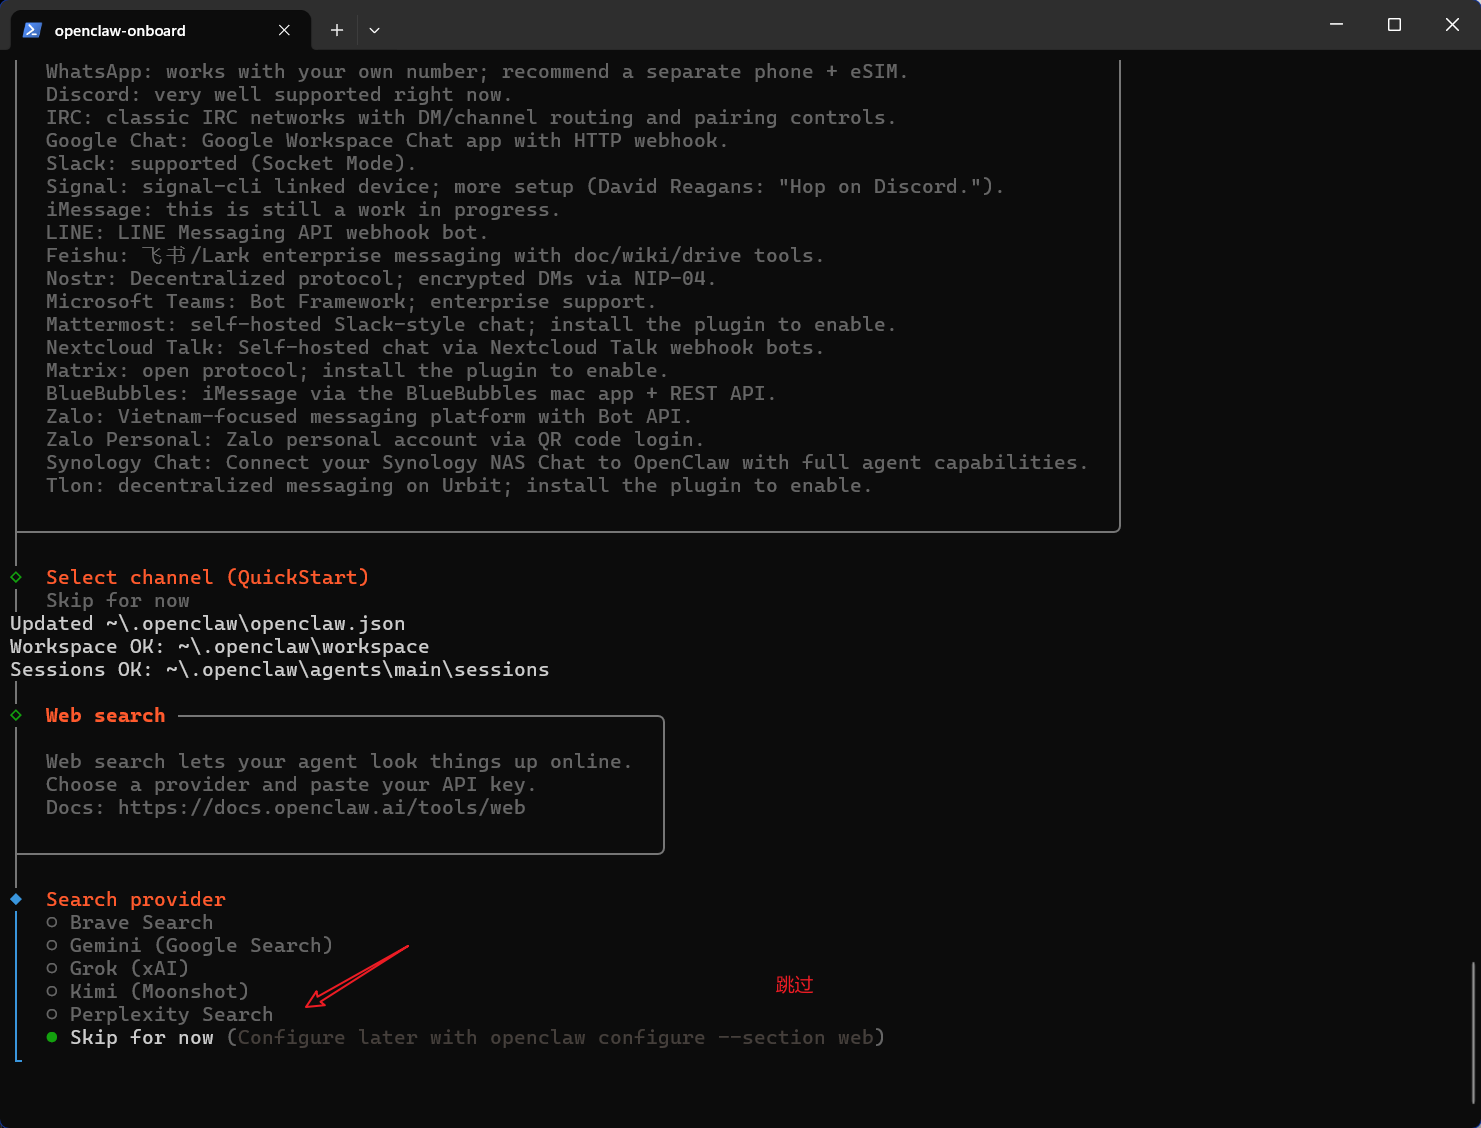Select the Kimi (Moonshot) option
Image resolution: width=1481 pixels, height=1128 pixels.
click(148, 991)
